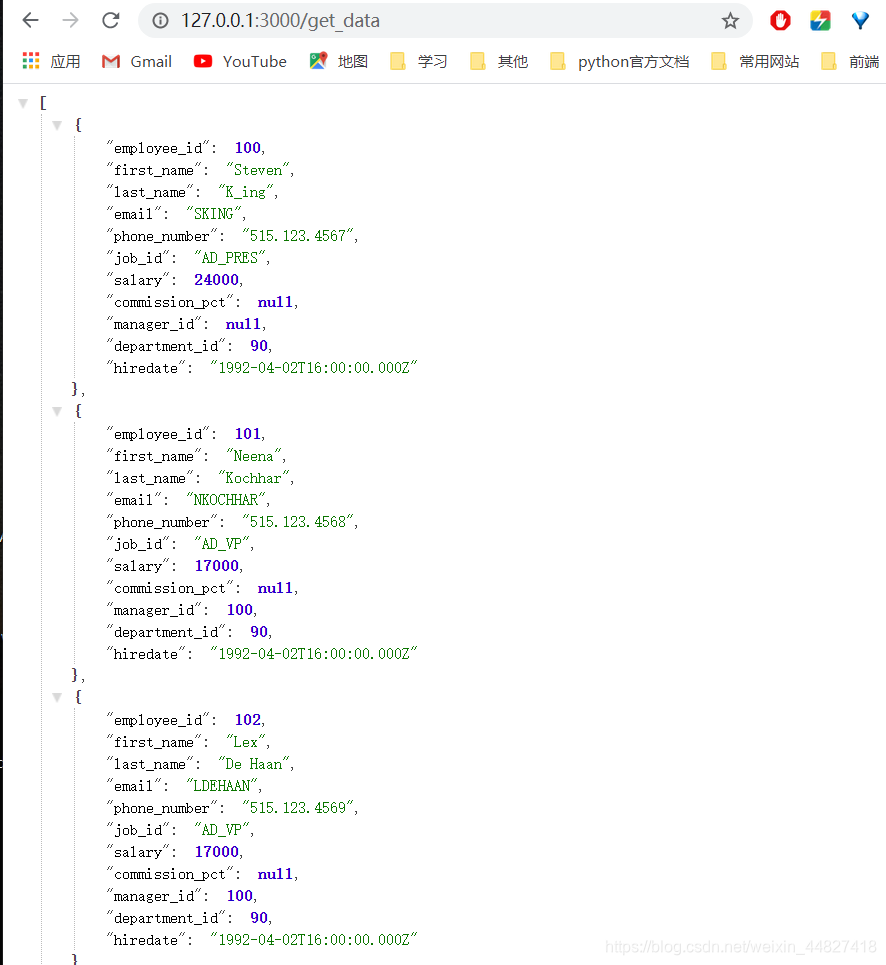Viewport: 886px width, 965px height.
Task: Click the first_name value "Steven"
Action: 258,170
